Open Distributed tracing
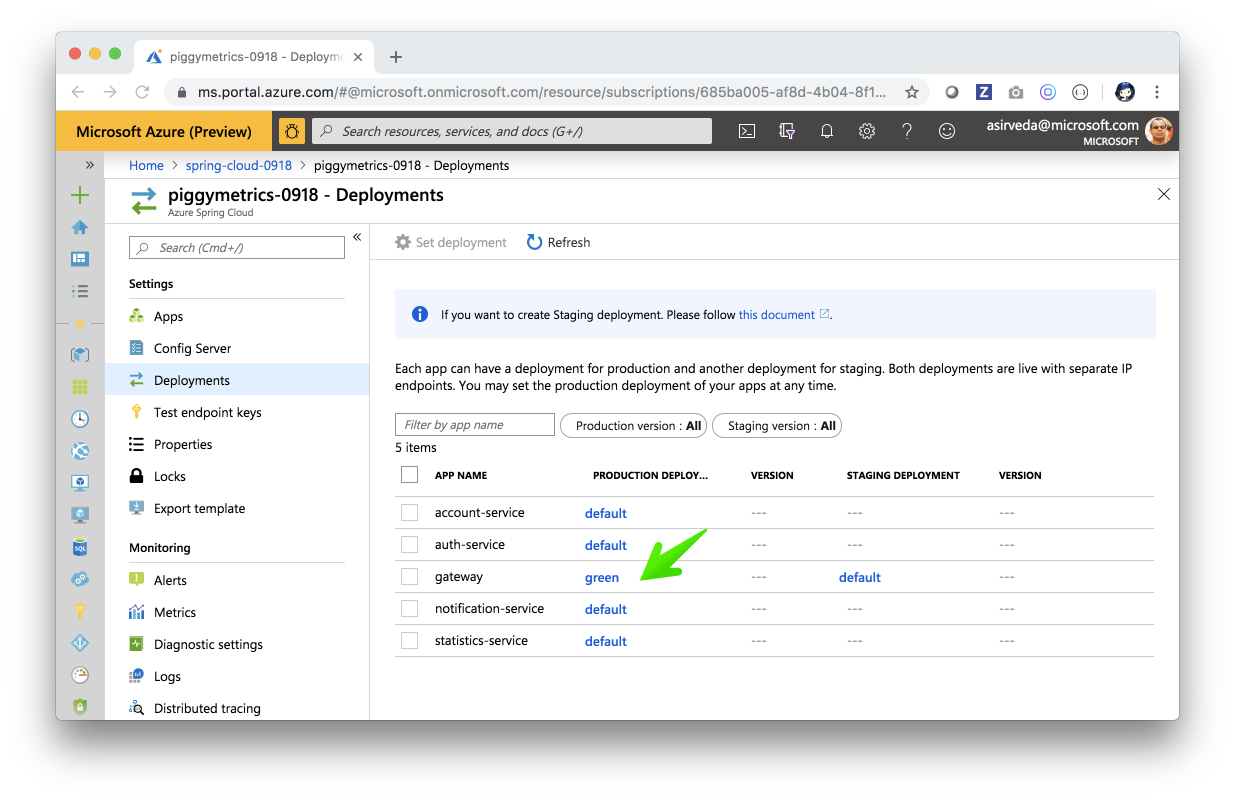The width and height of the screenshot is (1235, 800). (x=207, y=708)
